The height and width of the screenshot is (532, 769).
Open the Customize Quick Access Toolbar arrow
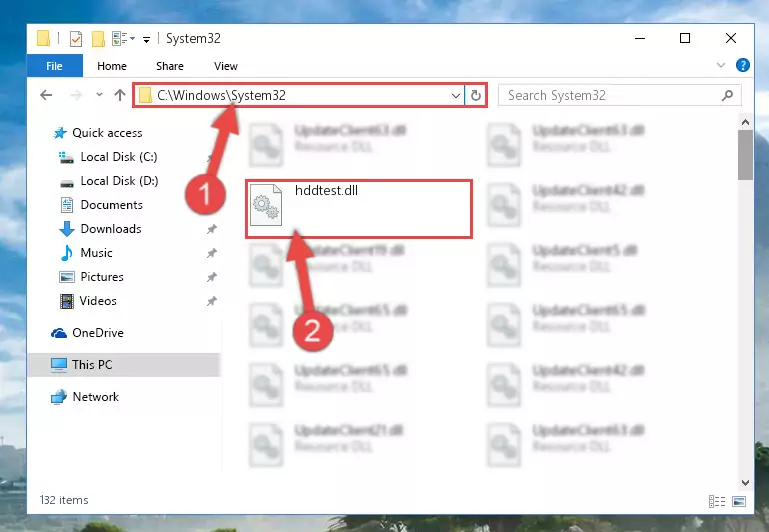(x=146, y=39)
